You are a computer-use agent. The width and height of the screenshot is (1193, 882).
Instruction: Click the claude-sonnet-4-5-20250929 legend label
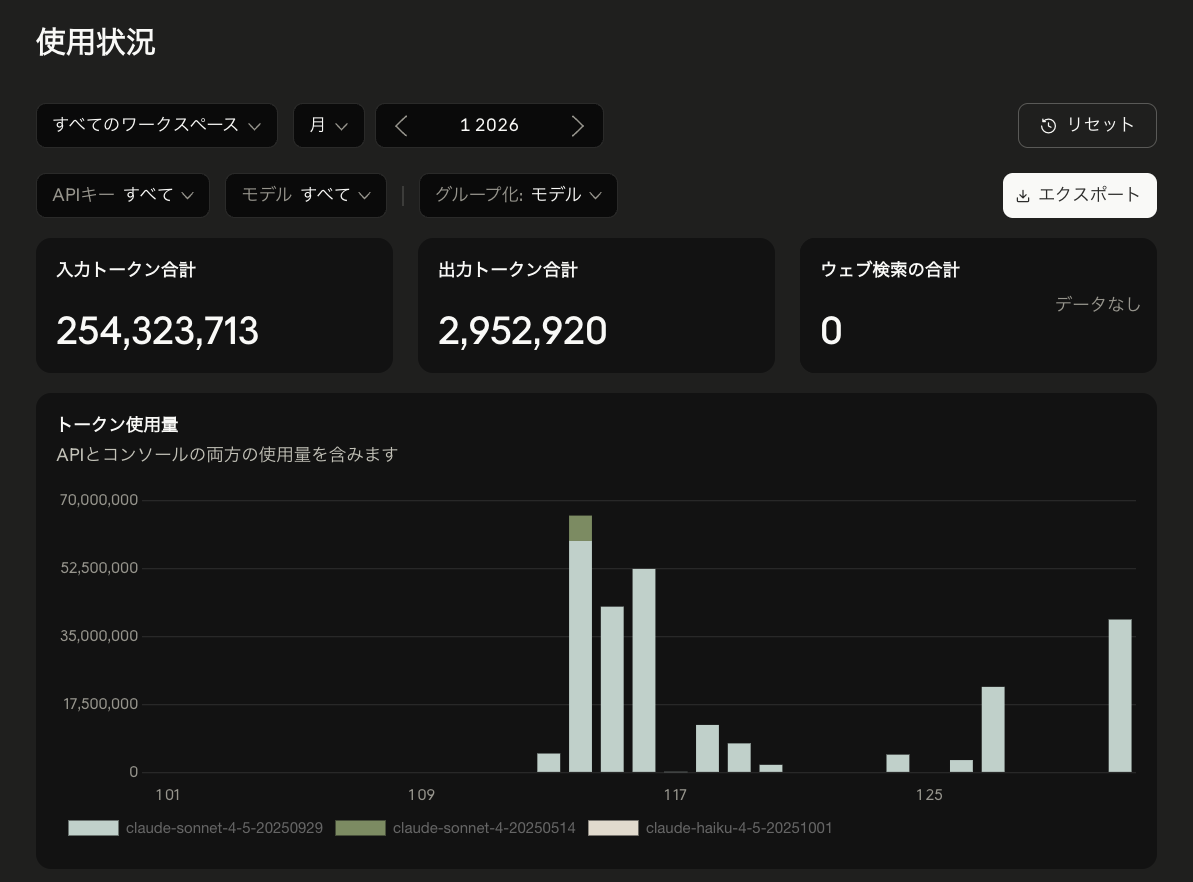[224, 828]
